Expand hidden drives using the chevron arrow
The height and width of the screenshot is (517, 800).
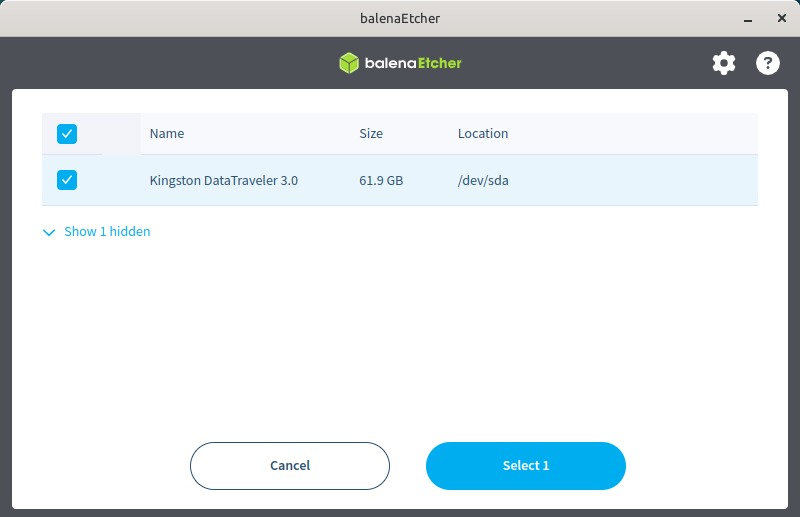point(49,232)
